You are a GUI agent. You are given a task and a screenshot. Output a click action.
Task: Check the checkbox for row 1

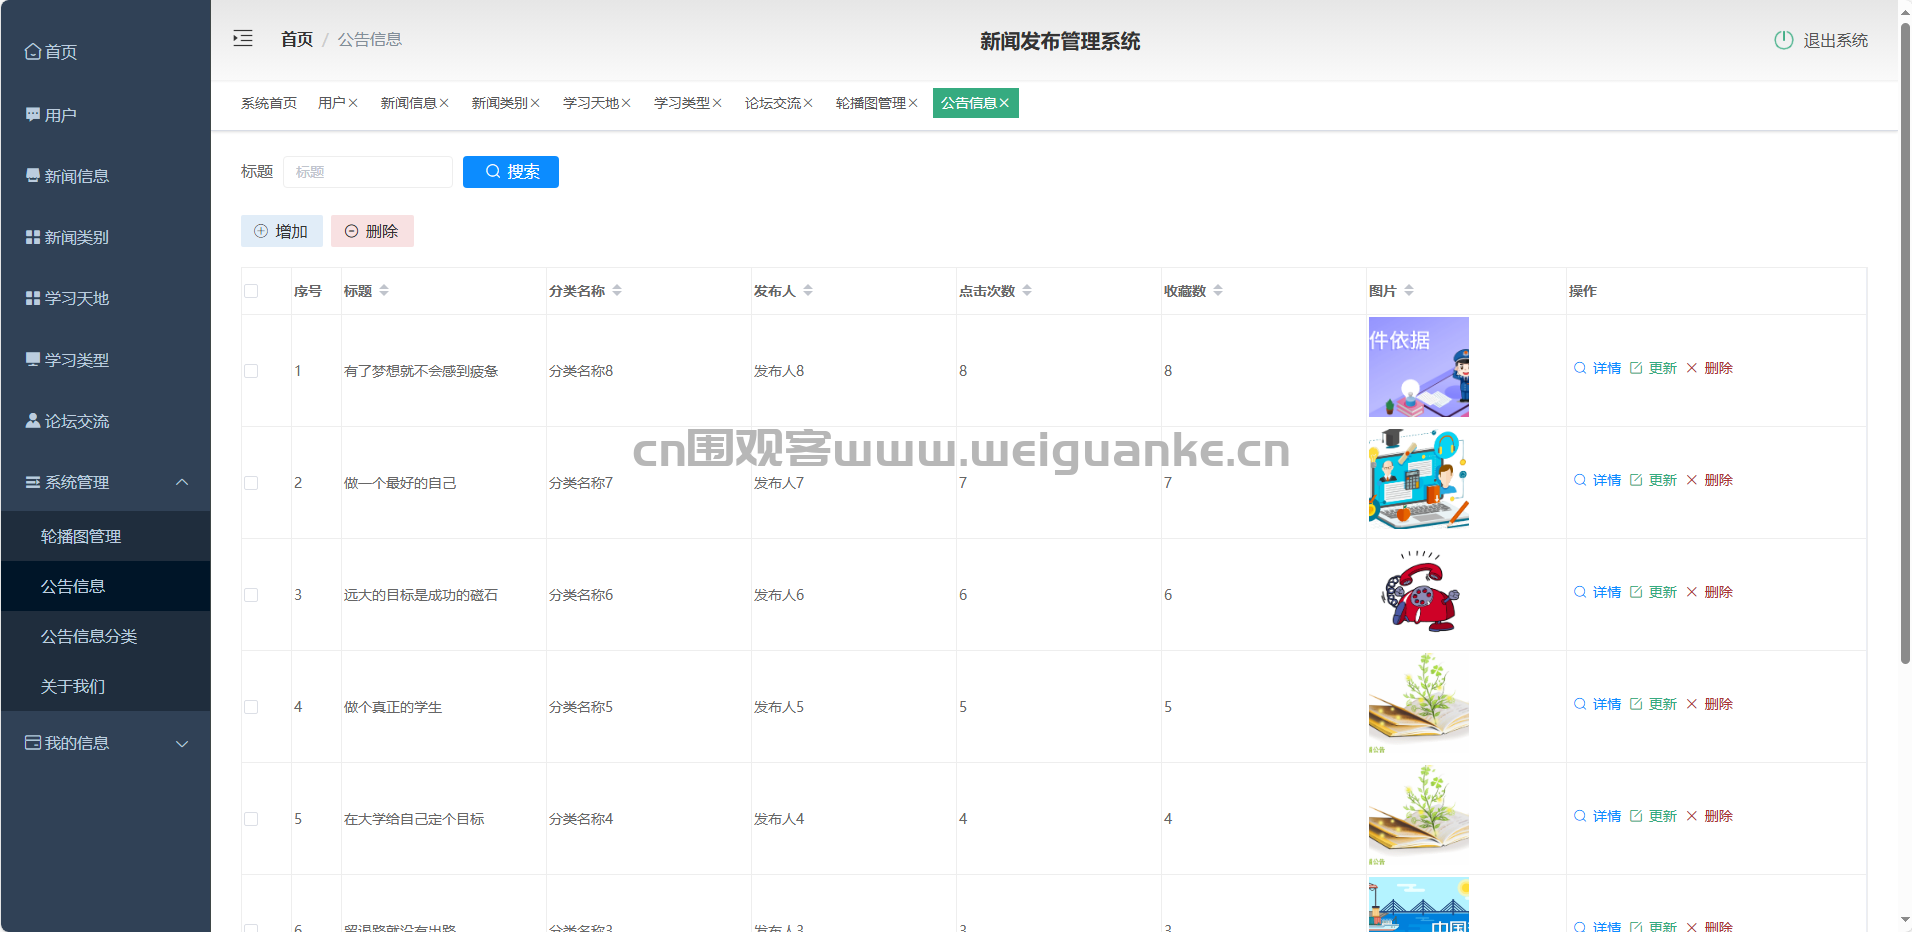coord(251,371)
